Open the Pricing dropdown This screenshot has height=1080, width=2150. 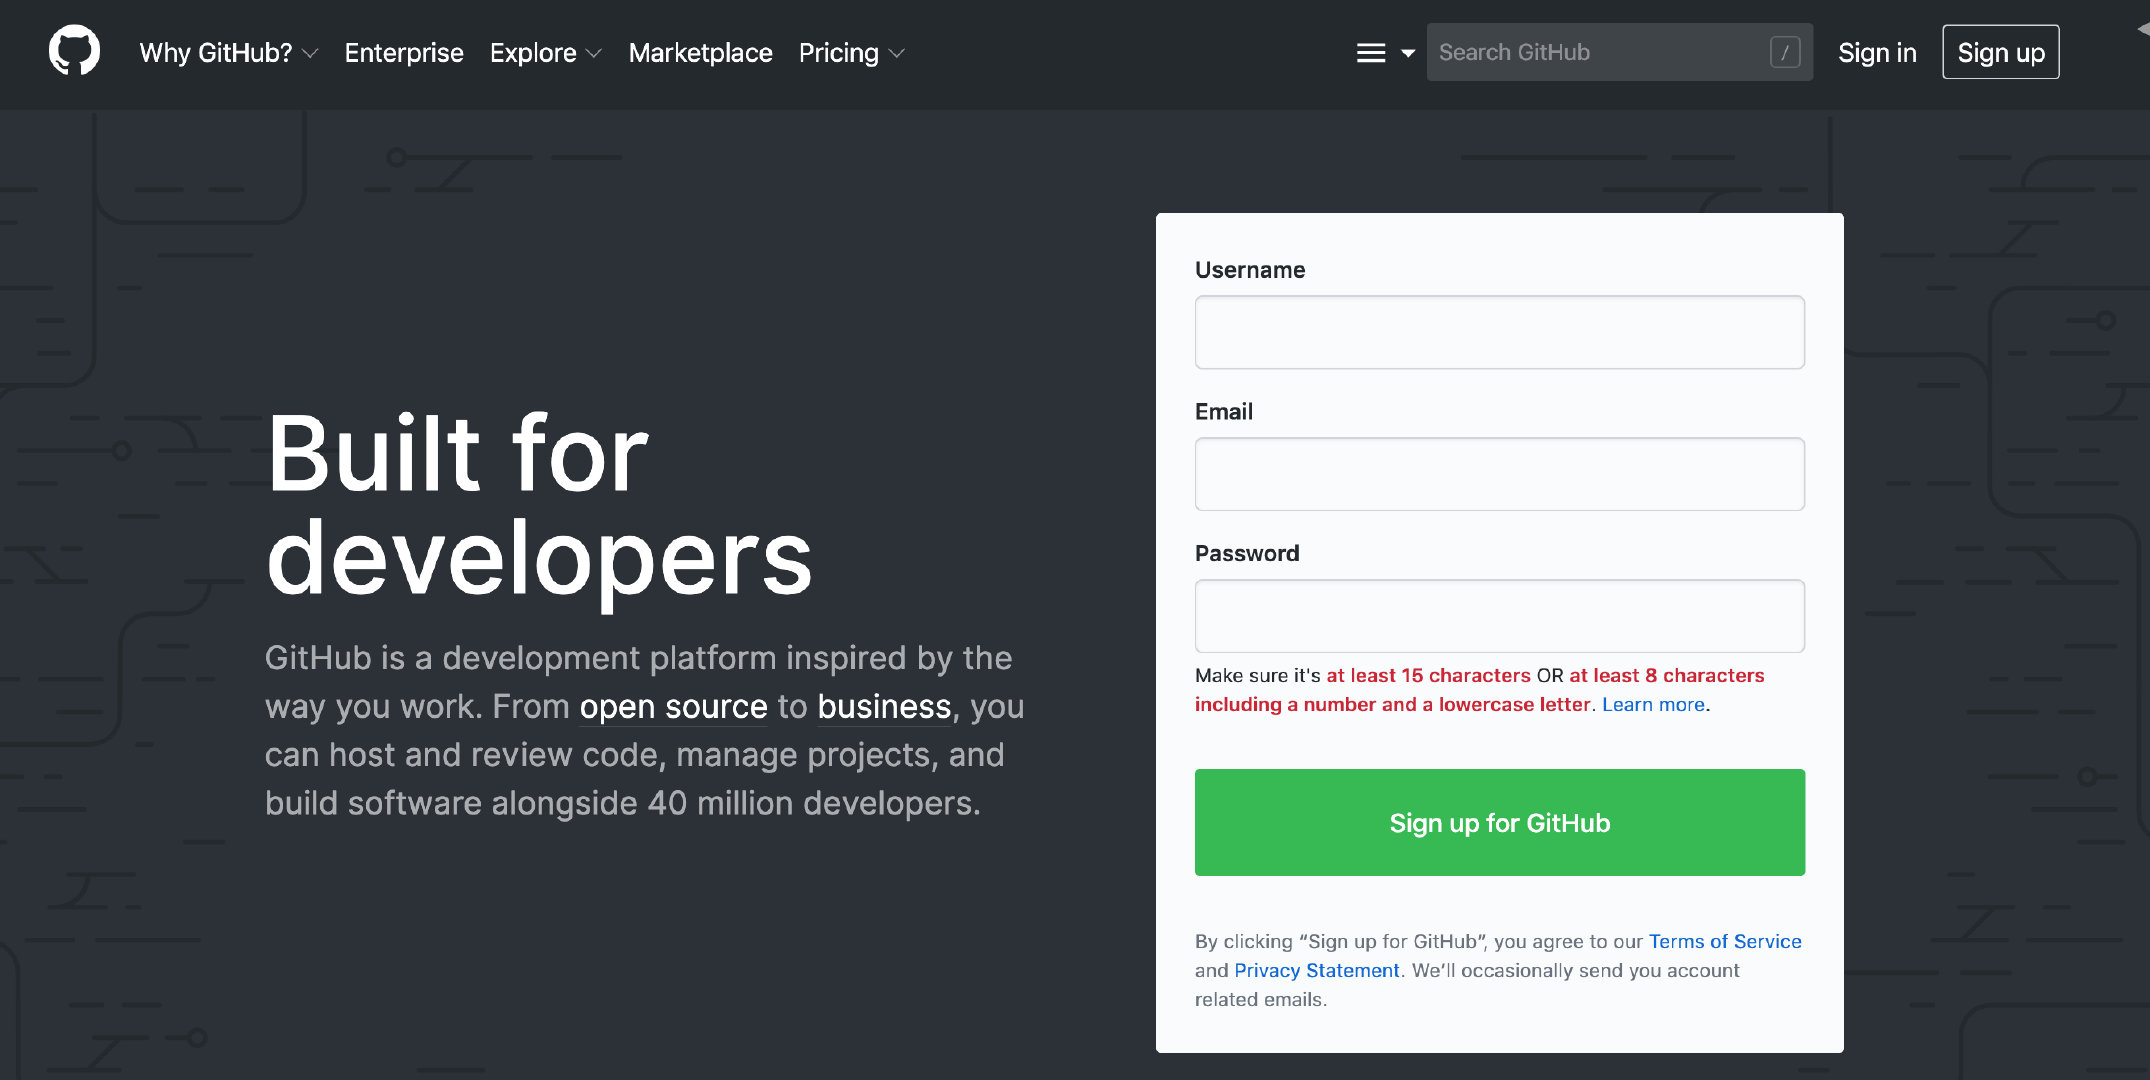coord(851,53)
